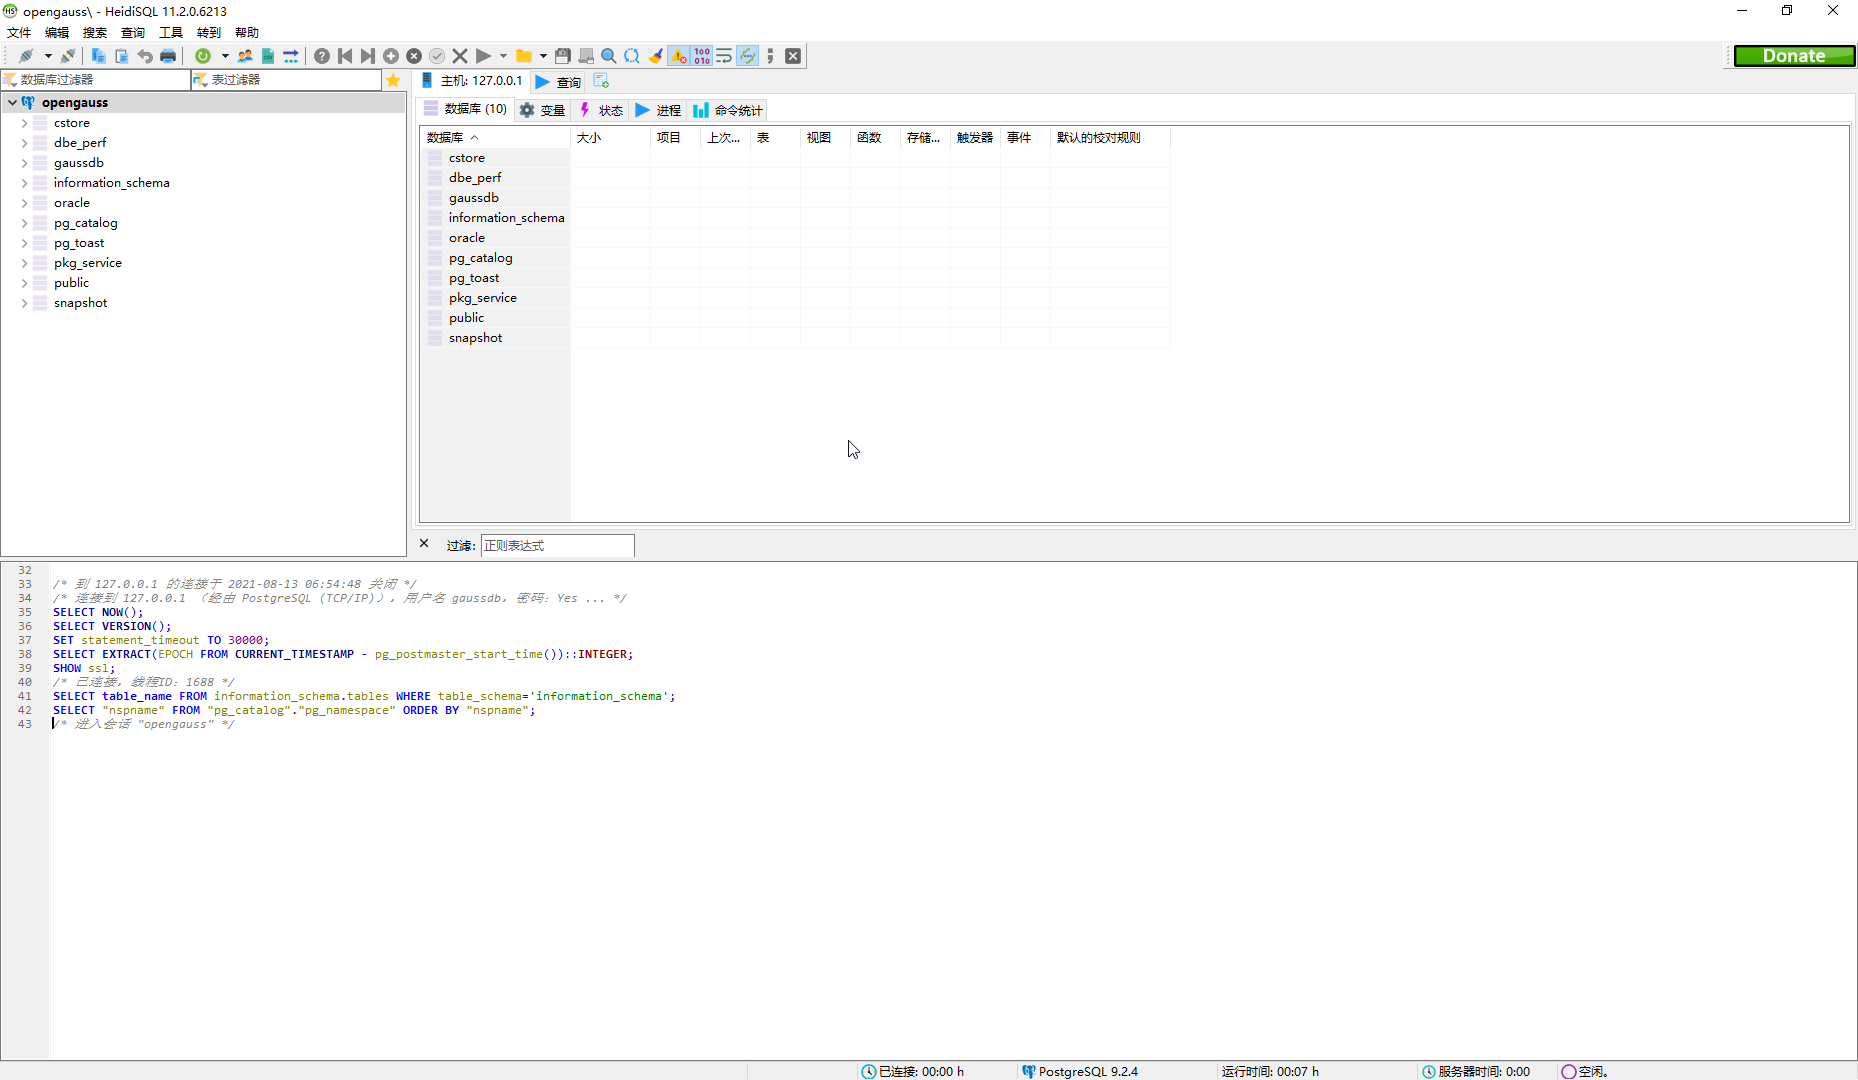
Task: Open the refresh icon dropdown arrow
Action: click(x=225, y=56)
